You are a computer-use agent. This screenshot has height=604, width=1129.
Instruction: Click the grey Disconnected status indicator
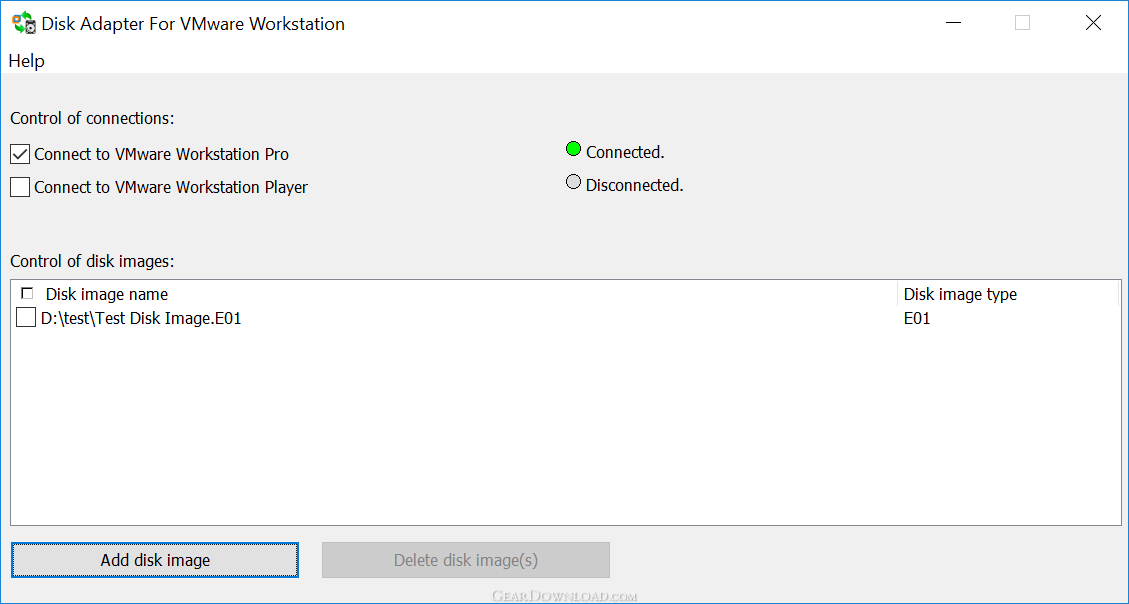coord(573,182)
